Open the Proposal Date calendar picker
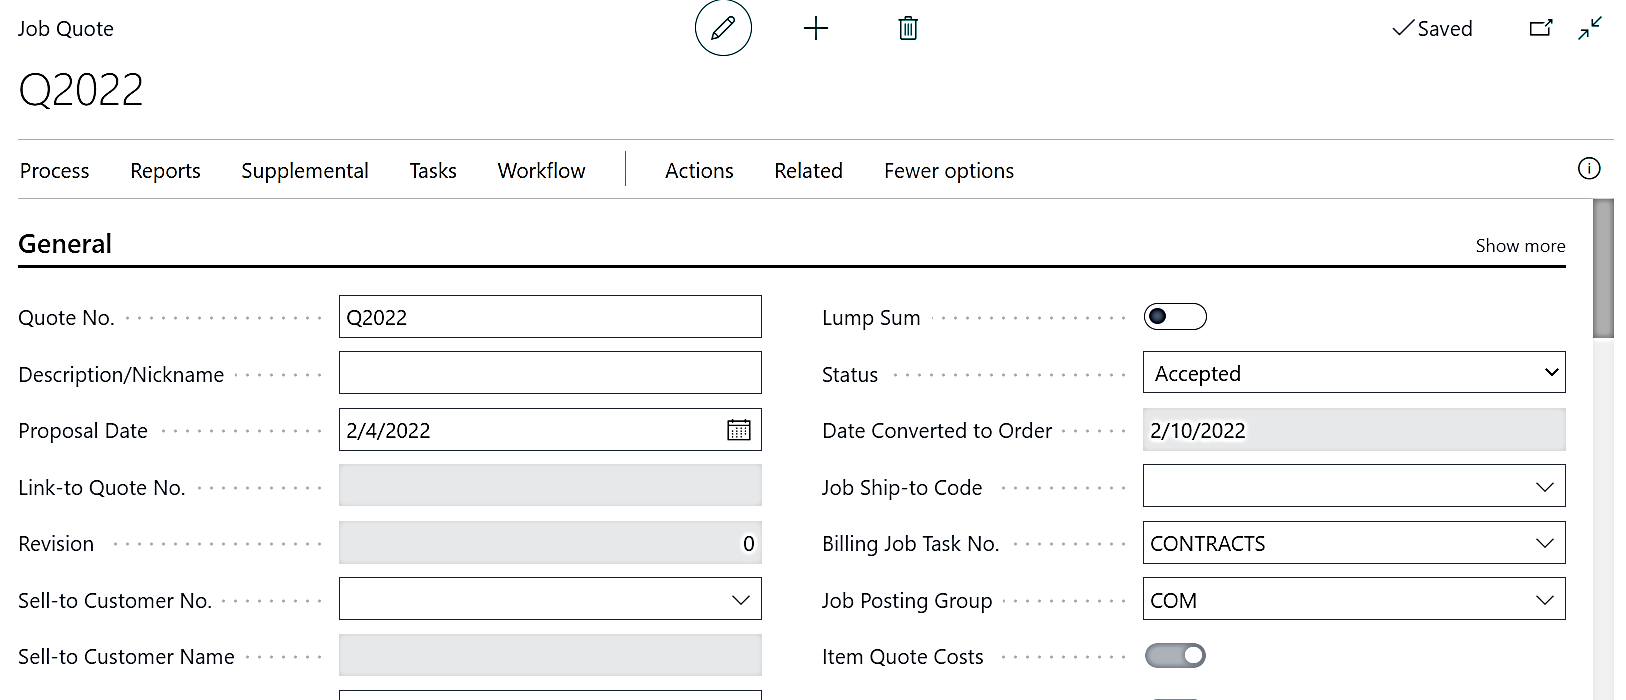 pos(738,430)
